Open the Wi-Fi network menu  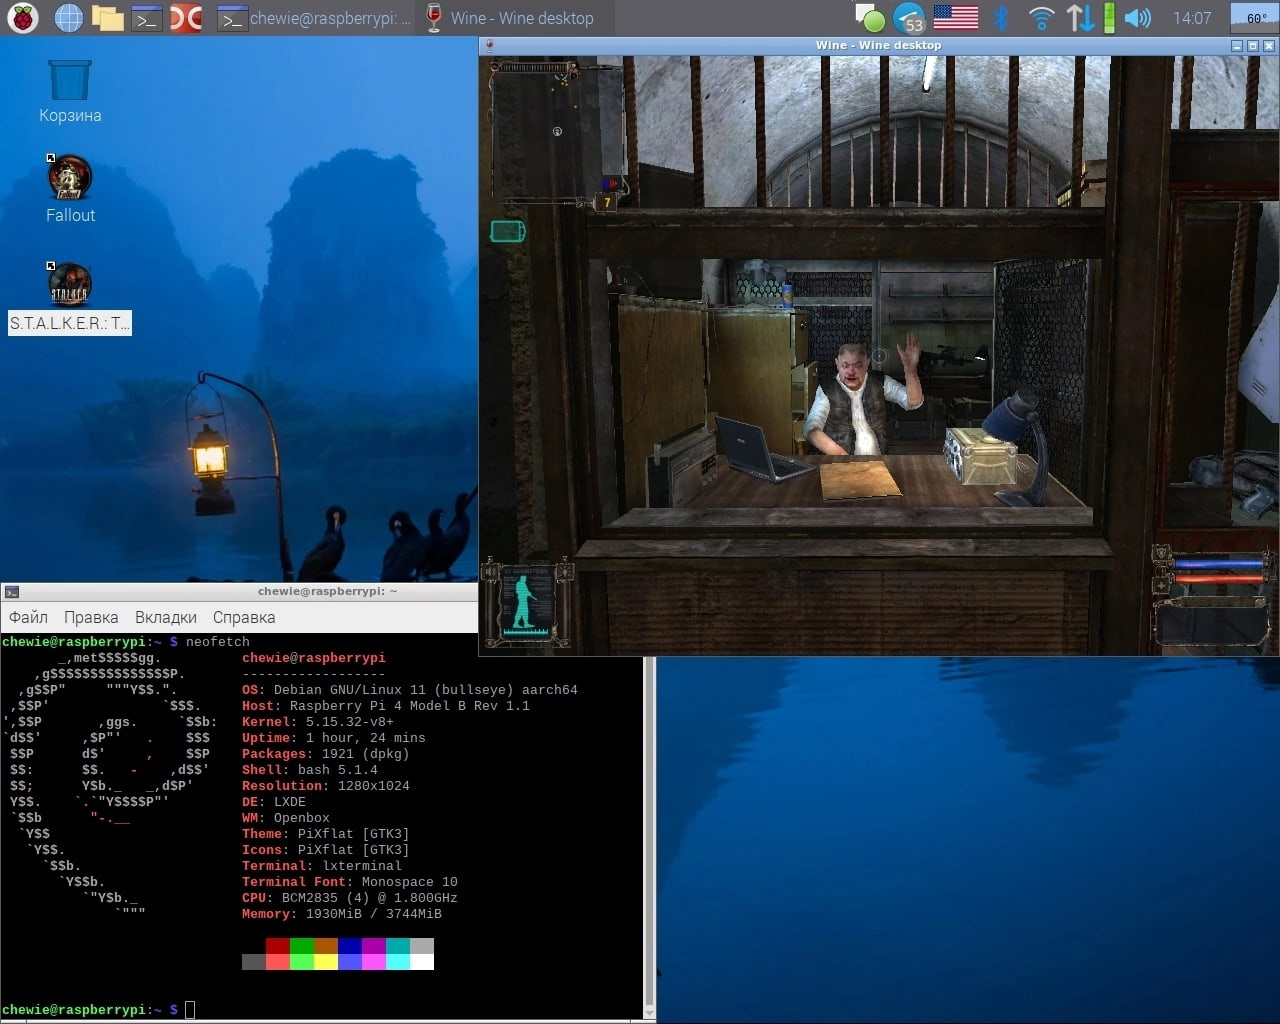point(1042,17)
